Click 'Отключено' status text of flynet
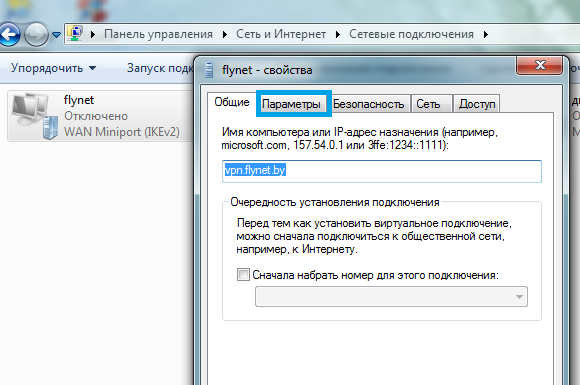Viewport: 580px width, 385px height. coord(96,116)
